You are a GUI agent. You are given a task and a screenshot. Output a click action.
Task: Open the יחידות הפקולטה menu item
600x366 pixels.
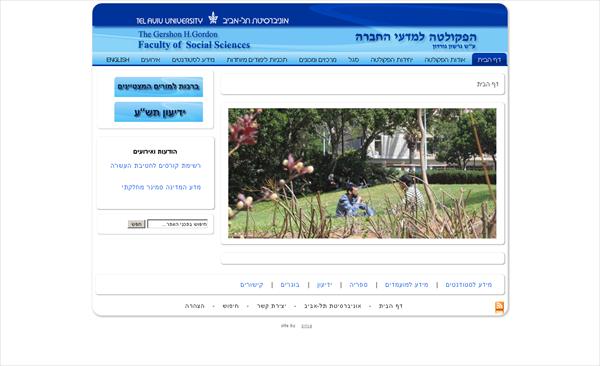point(391,60)
